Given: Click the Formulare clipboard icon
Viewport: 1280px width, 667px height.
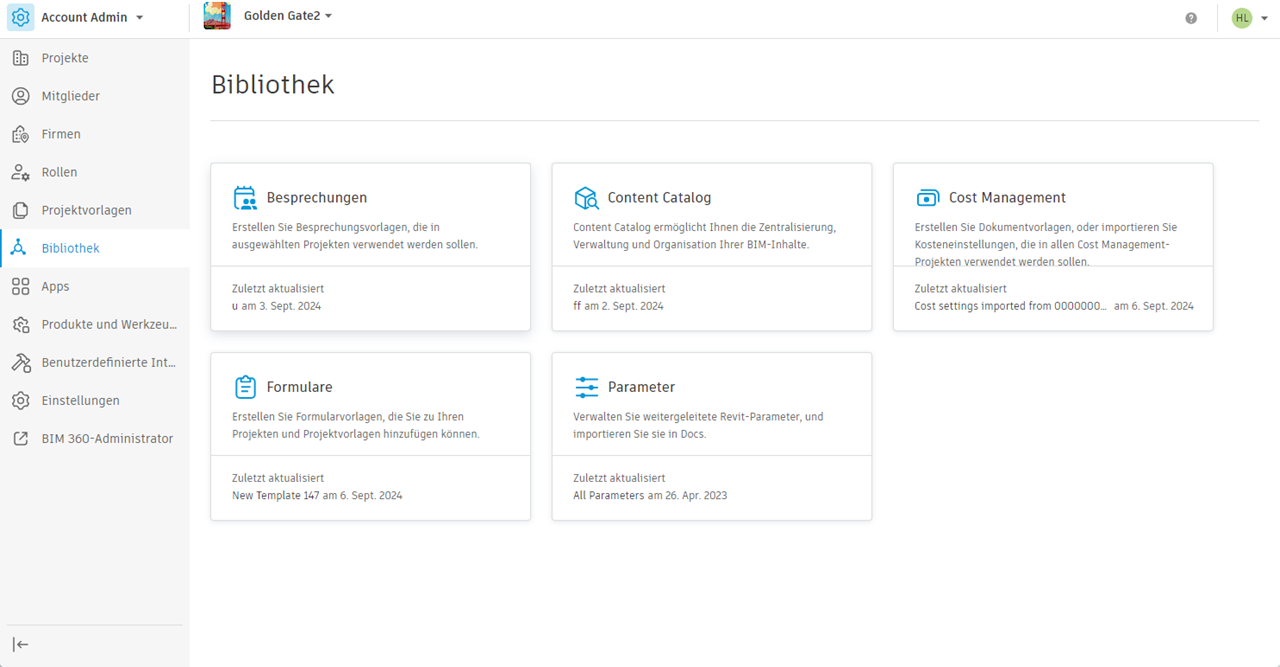Looking at the screenshot, I should pos(245,387).
